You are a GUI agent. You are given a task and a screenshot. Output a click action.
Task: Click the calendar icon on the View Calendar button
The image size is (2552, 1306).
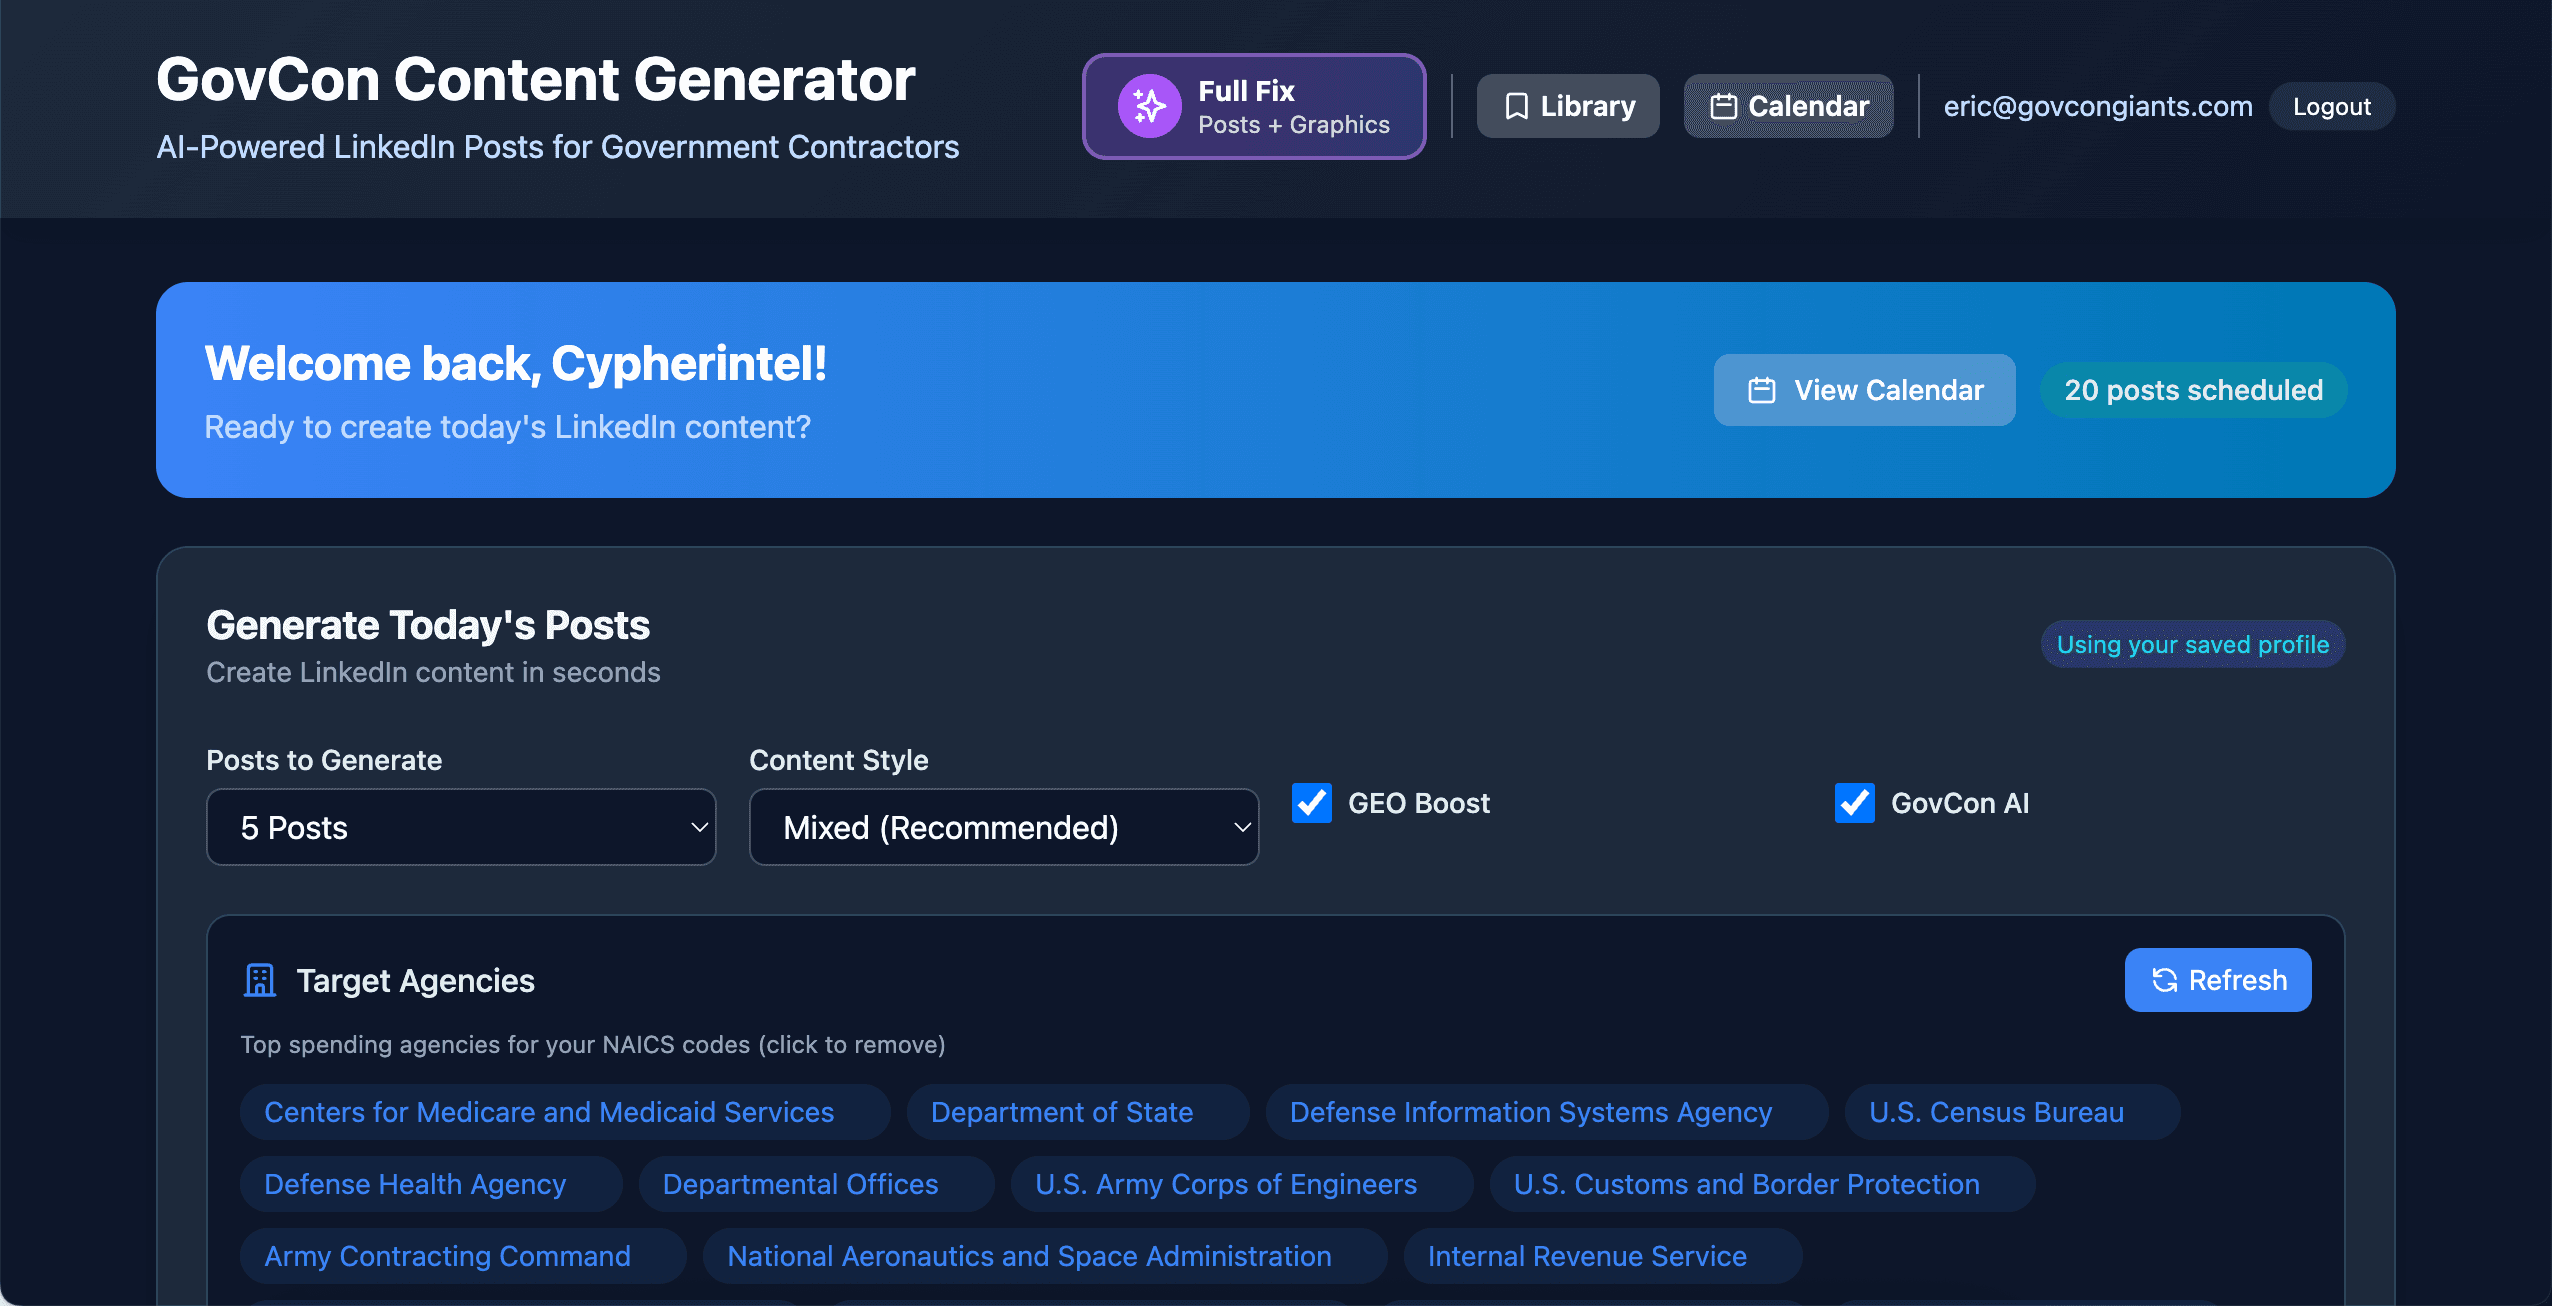coord(1761,390)
